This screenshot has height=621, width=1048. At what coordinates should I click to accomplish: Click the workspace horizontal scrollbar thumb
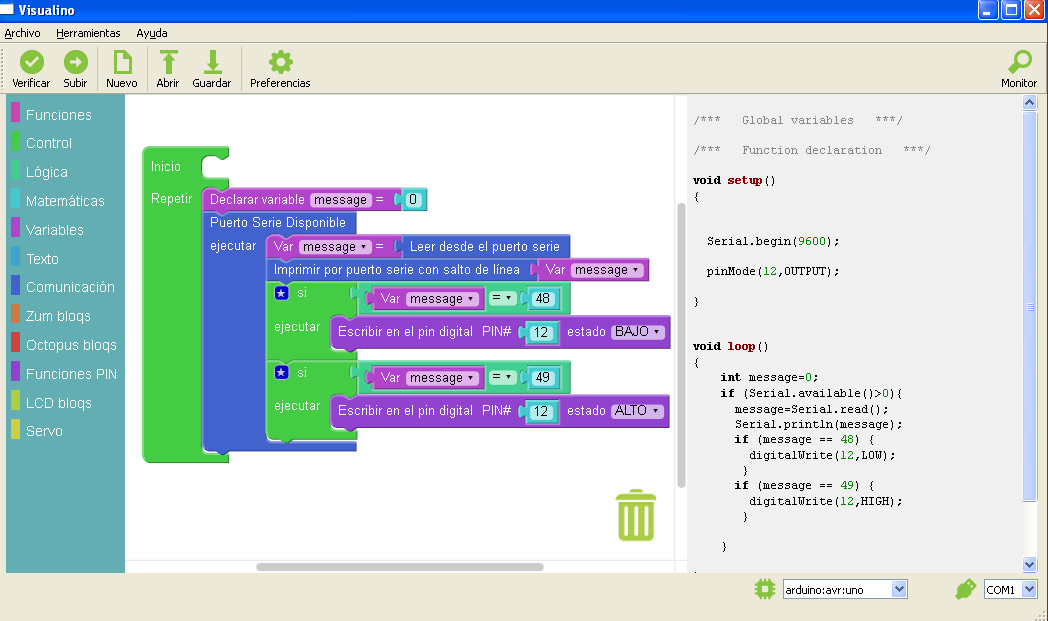coord(400,567)
